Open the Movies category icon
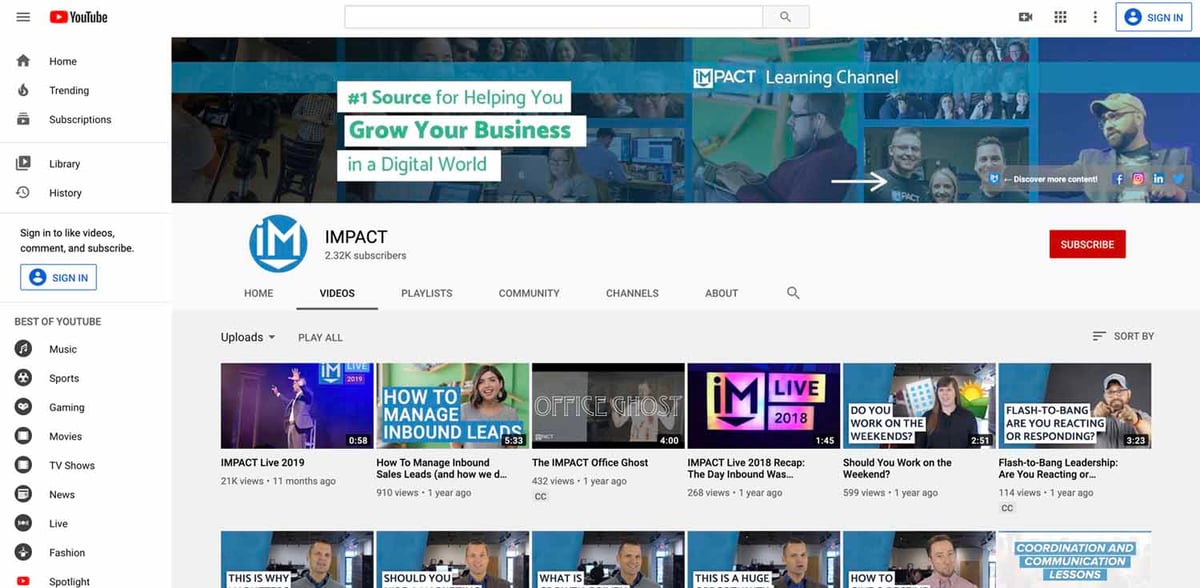 click(23, 436)
